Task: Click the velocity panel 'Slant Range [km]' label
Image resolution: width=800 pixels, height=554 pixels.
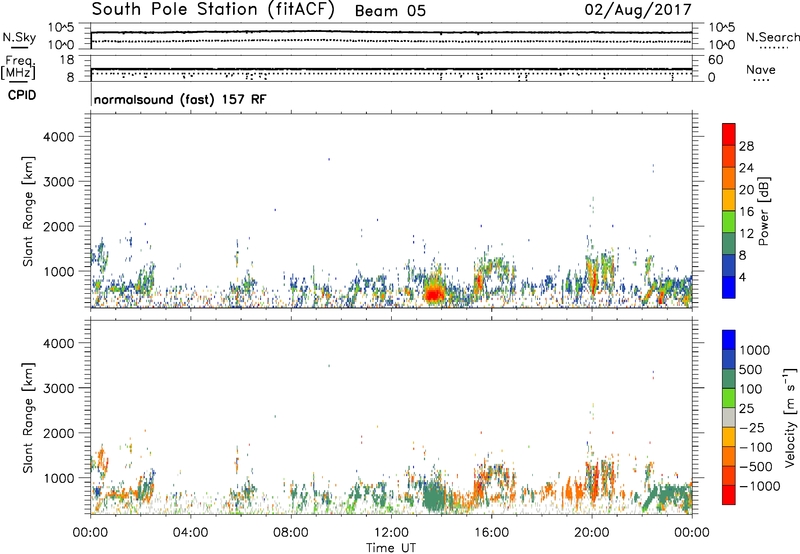Action: (x=28, y=417)
